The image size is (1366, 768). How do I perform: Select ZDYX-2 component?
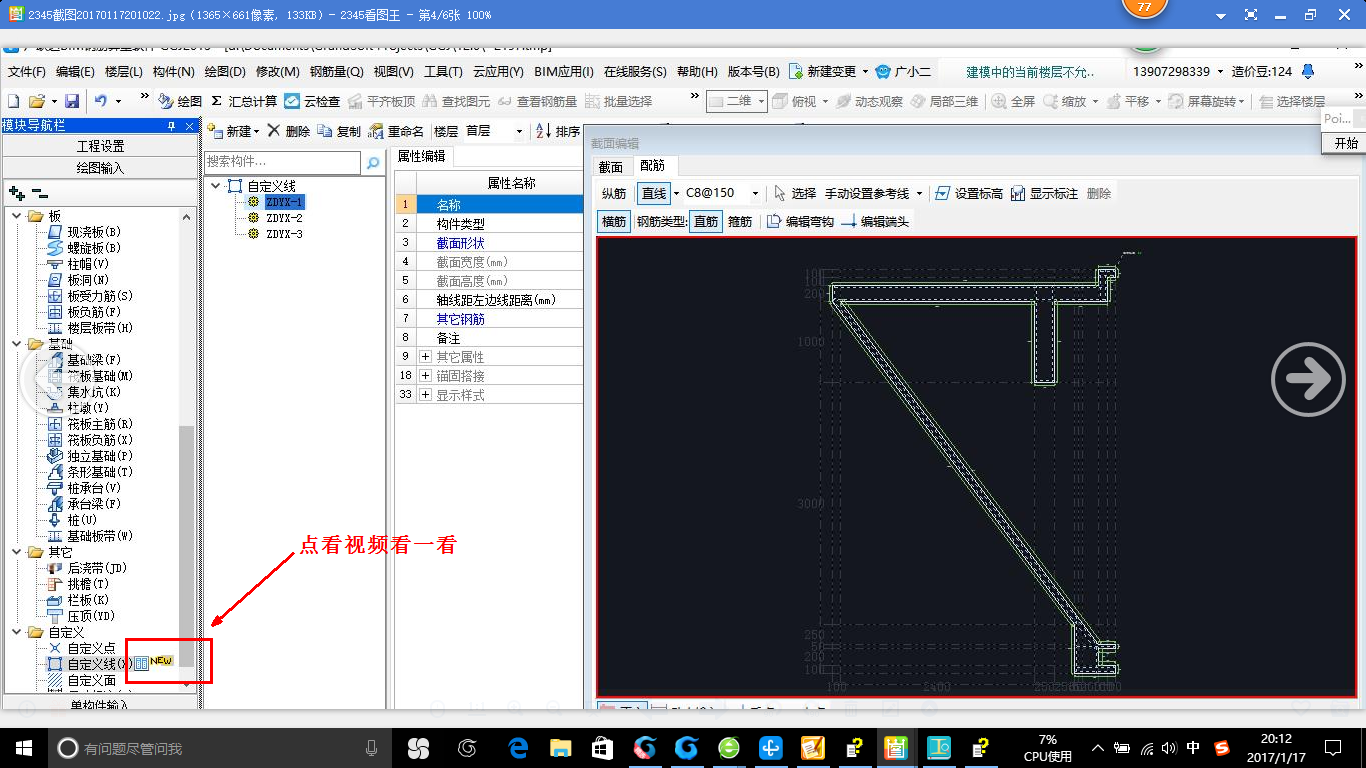(284, 218)
